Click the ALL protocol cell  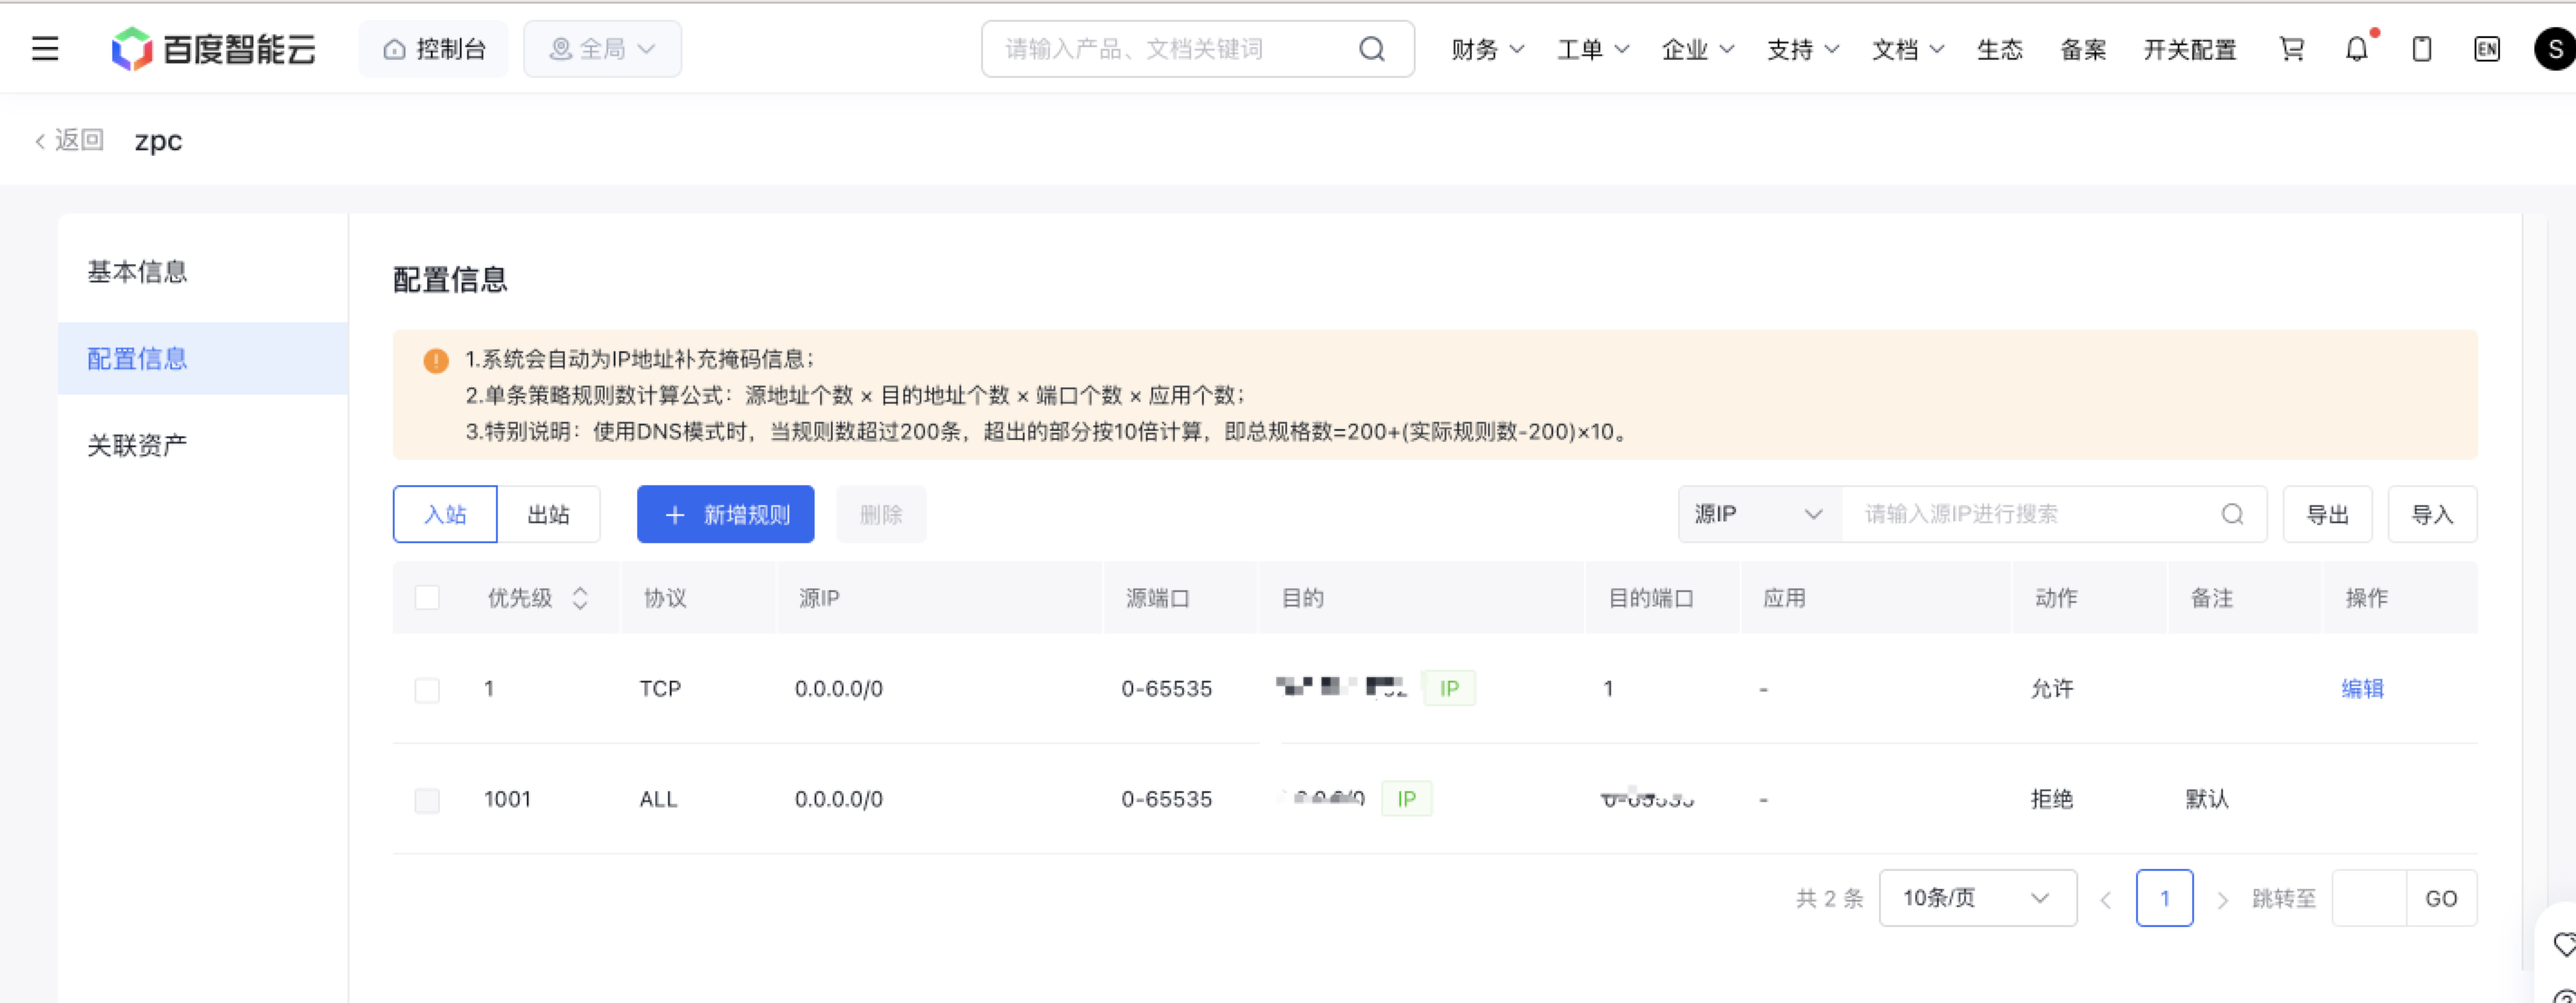pos(658,798)
